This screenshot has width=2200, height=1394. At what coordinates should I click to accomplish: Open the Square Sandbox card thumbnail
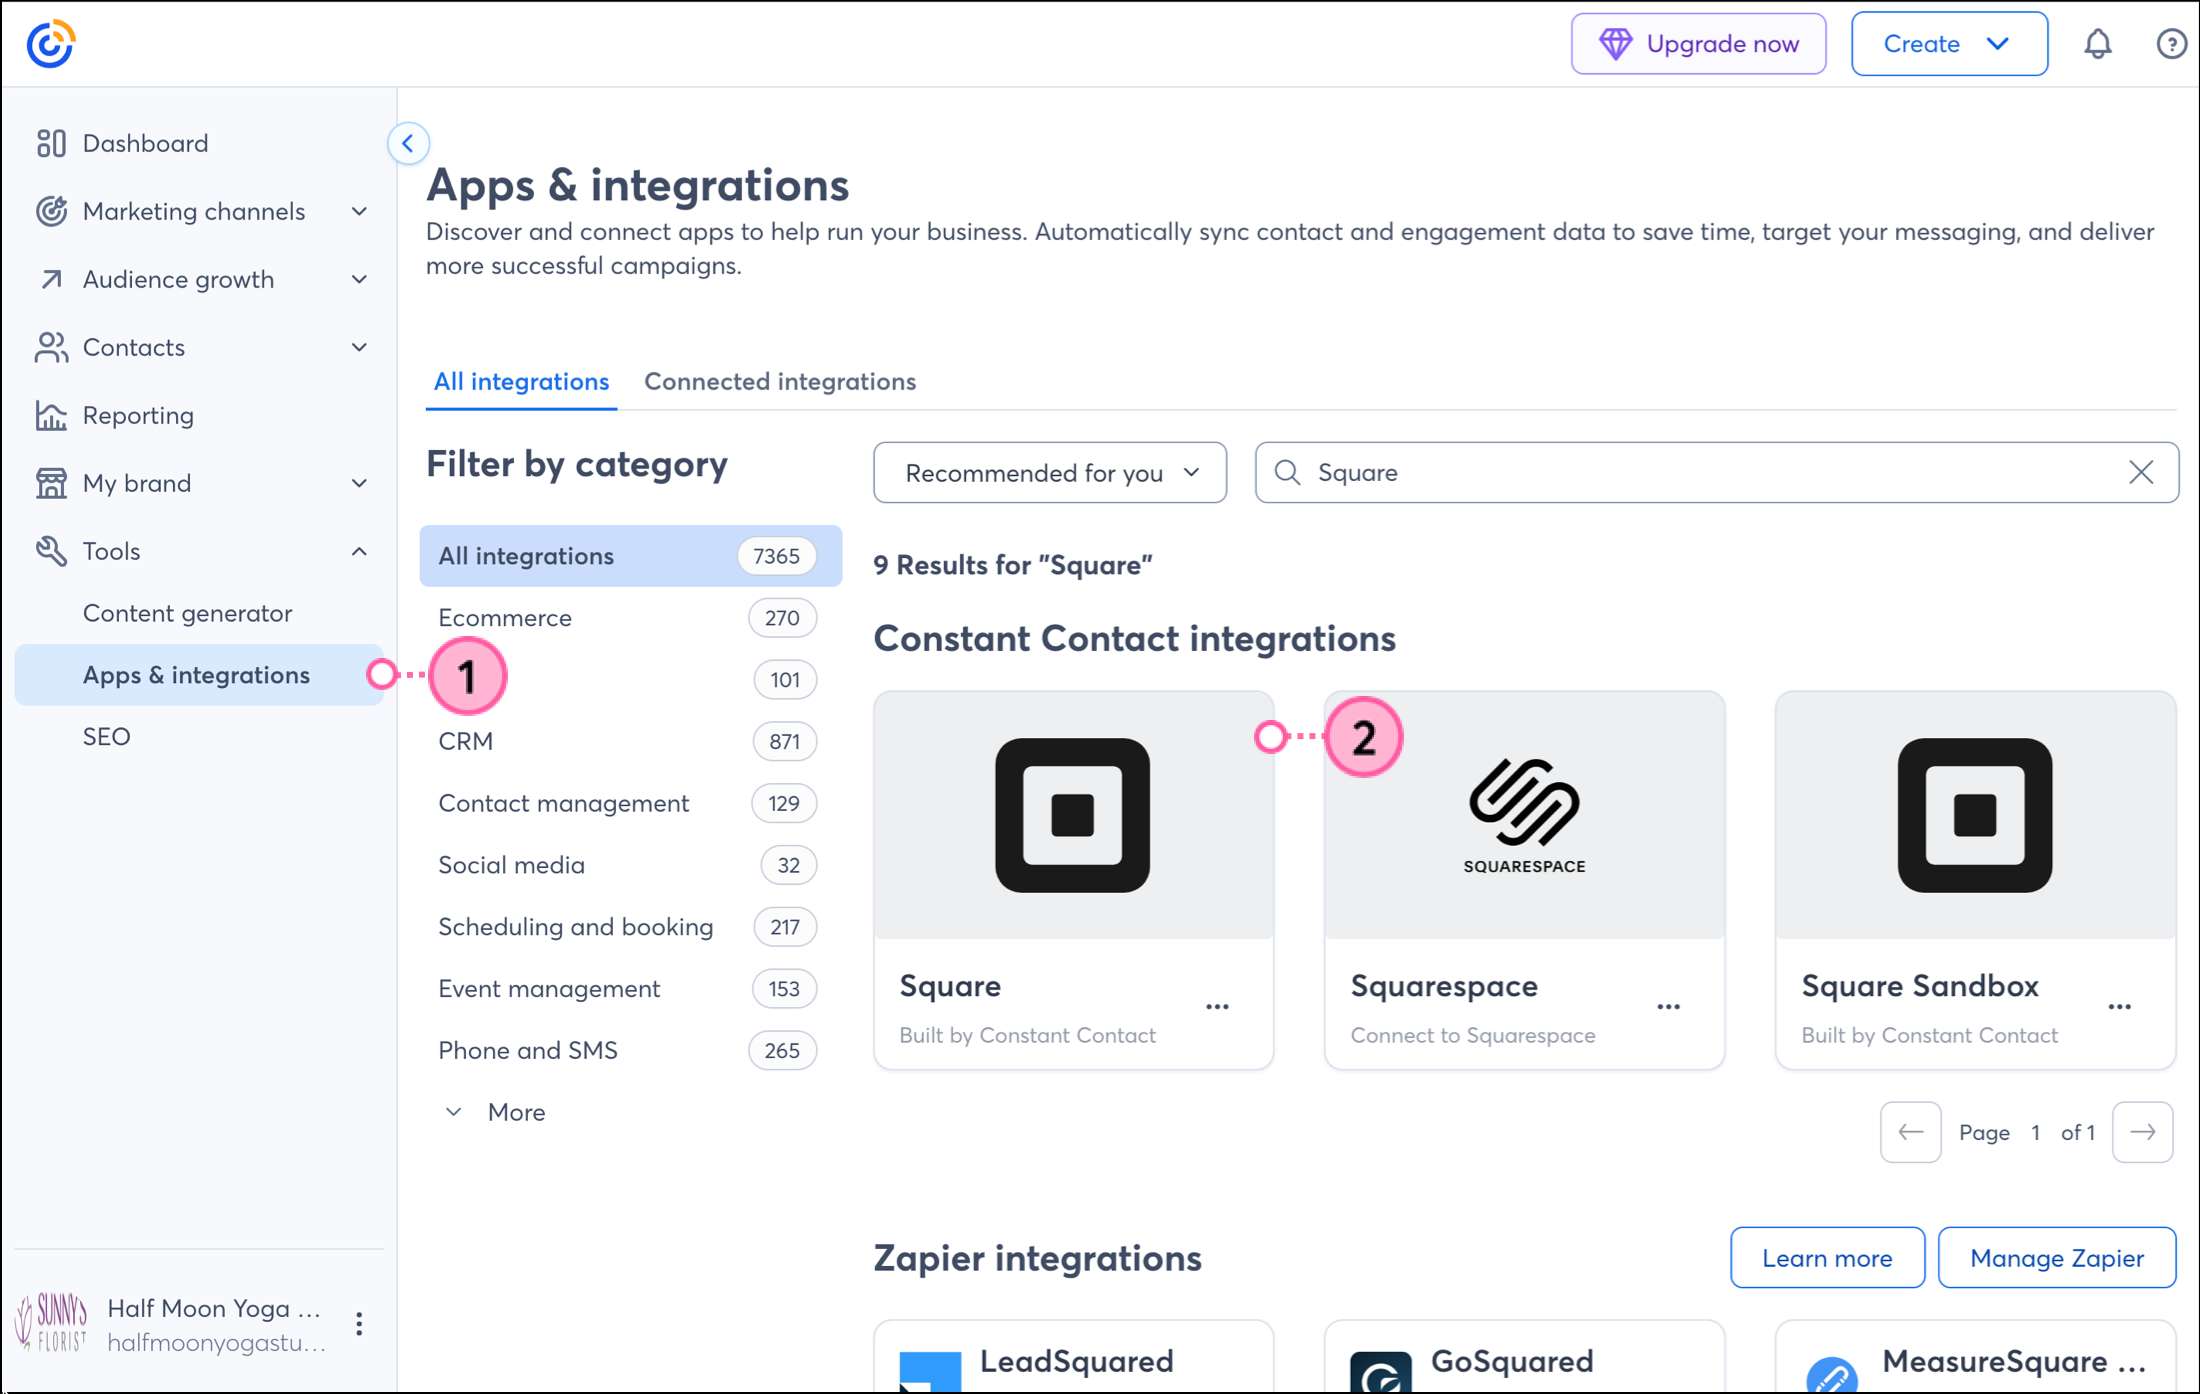pyautogui.click(x=1975, y=815)
